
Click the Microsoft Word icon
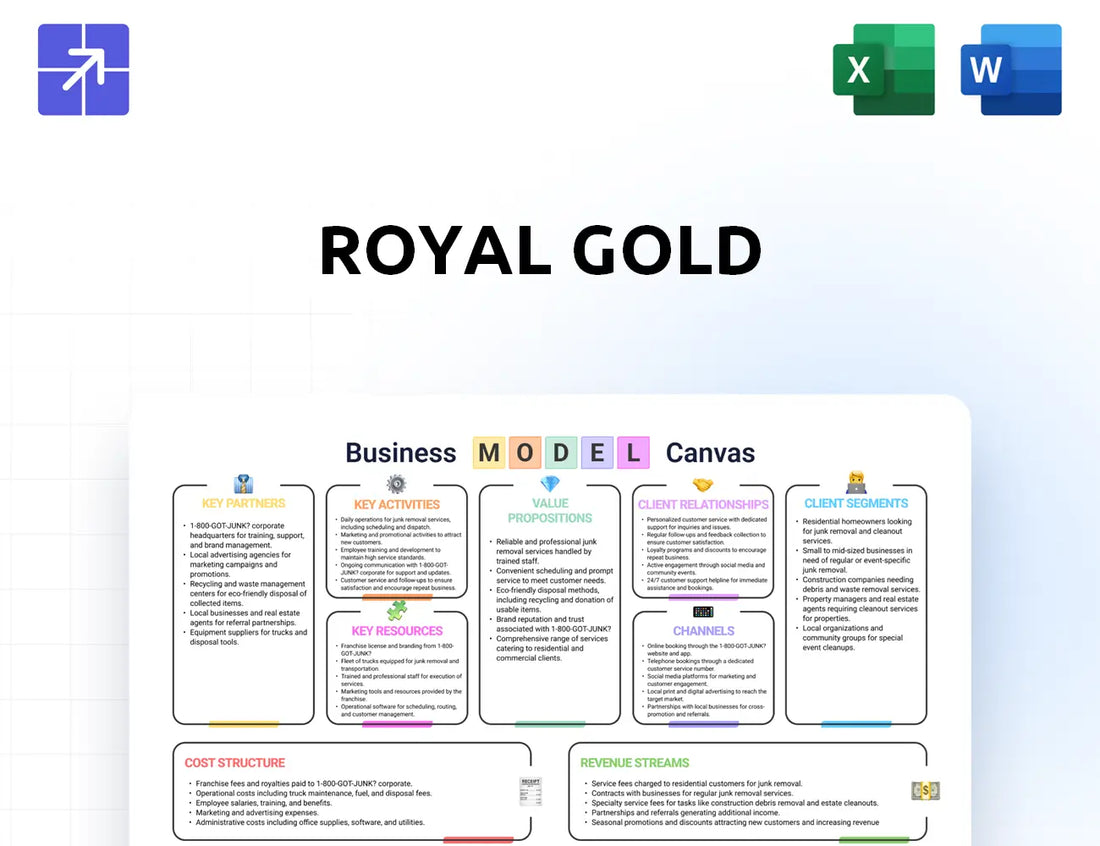pyautogui.click(x=1011, y=69)
